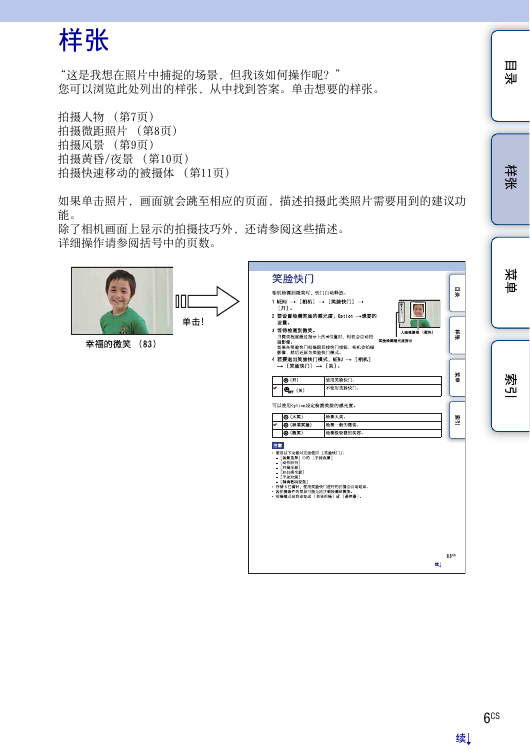Click the page number 6CS
This screenshot has width=530, height=753.
coord(491,717)
